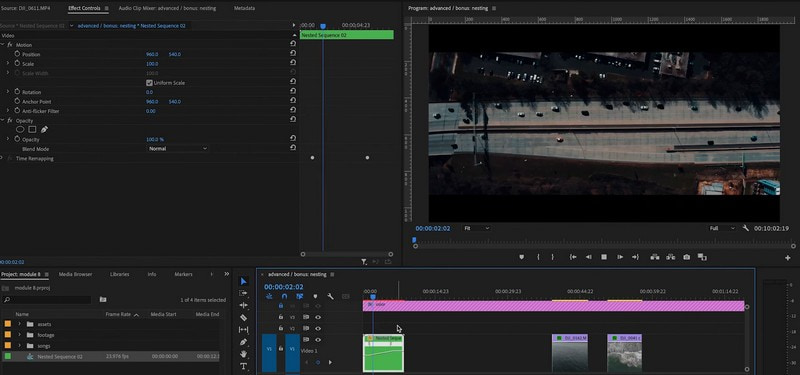Create ellipse opacity mask
Image resolution: width=800 pixels, height=375 pixels.
click(20, 130)
